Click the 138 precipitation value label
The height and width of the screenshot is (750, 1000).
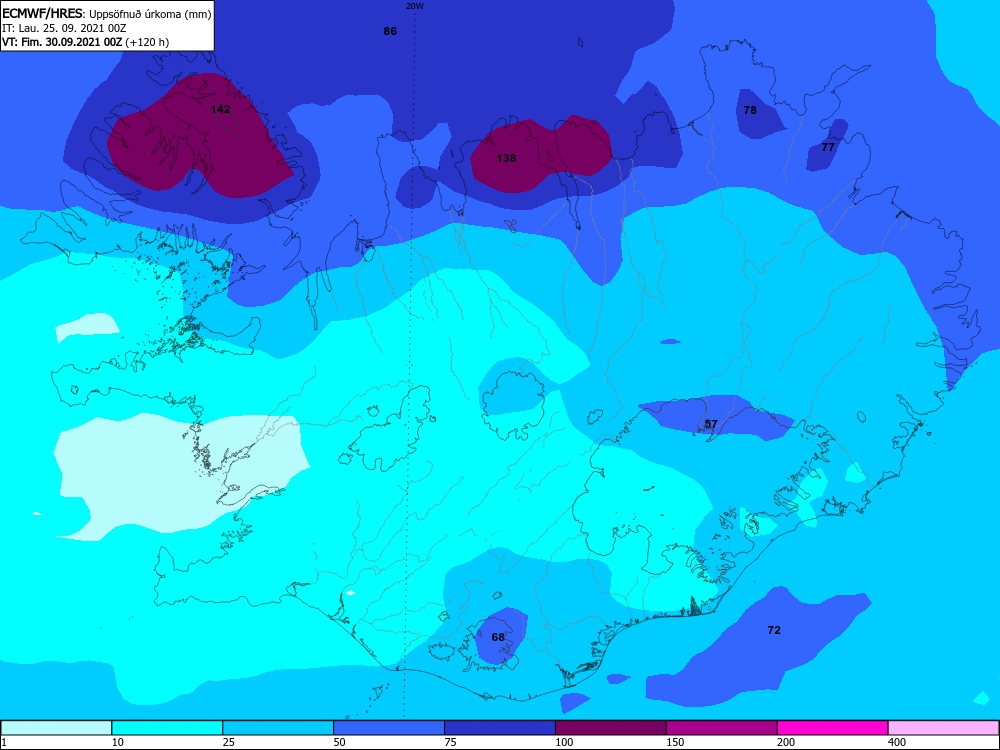point(506,158)
